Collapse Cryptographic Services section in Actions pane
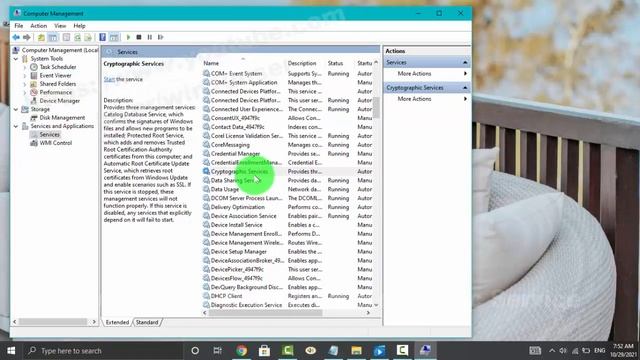 (465, 88)
